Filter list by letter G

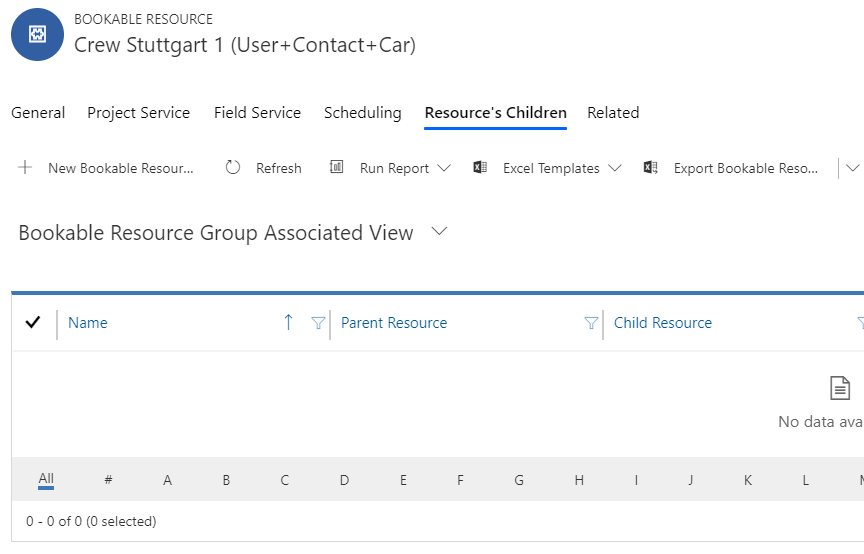click(x=519, y=480)
